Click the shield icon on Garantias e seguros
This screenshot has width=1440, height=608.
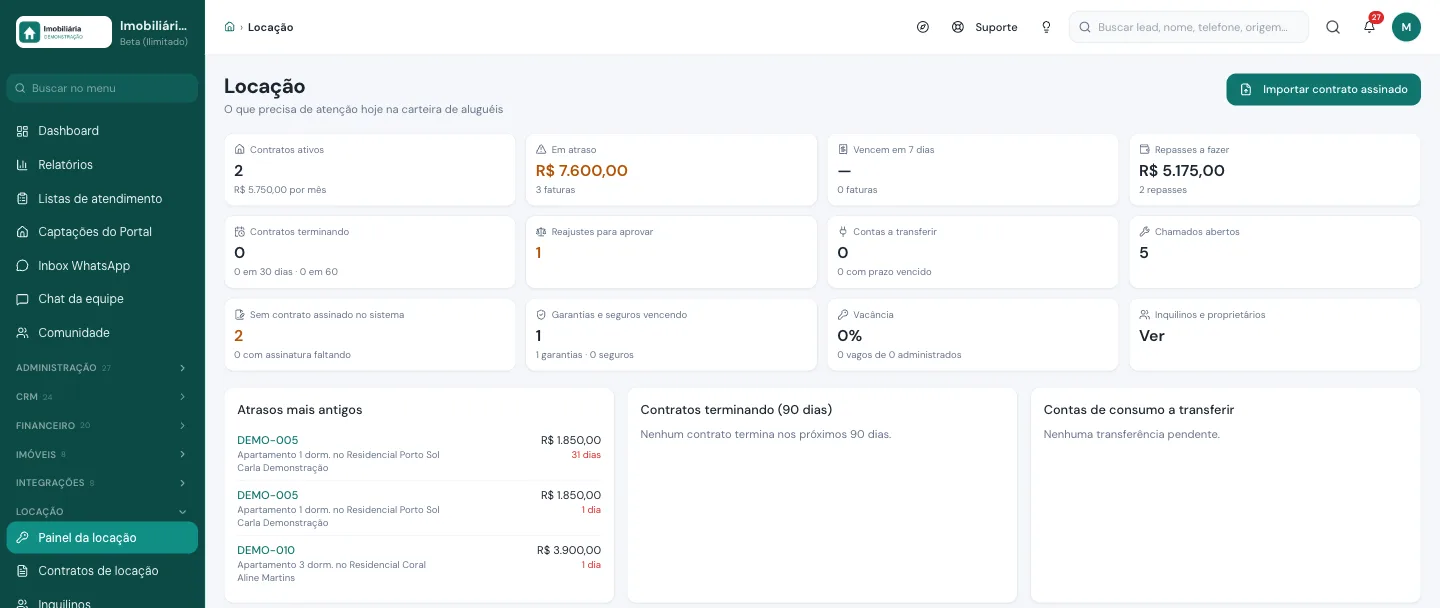[x=541, y=315]
